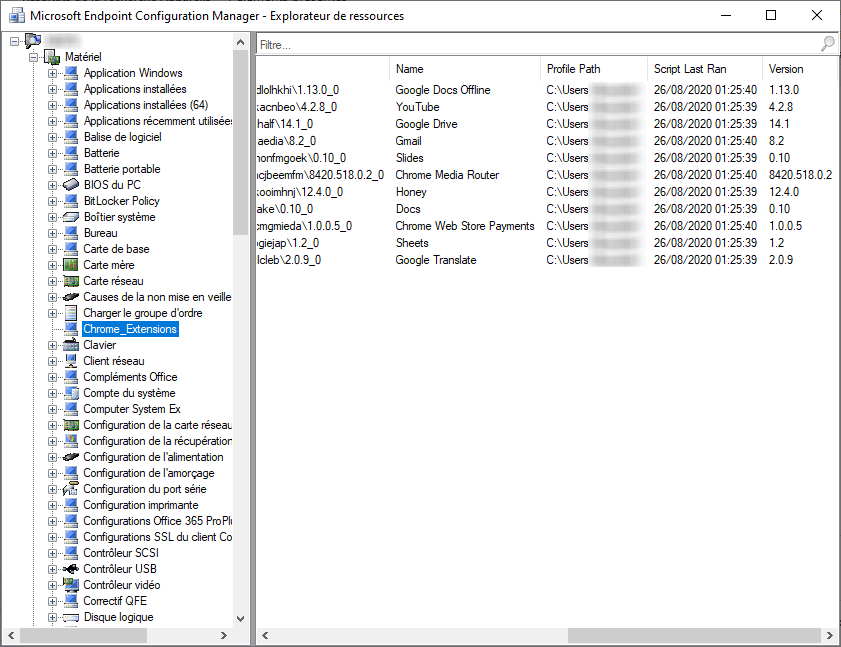
Task: Select the Sheets extension row
Action: pyautogui.click(x=546, y=243)
